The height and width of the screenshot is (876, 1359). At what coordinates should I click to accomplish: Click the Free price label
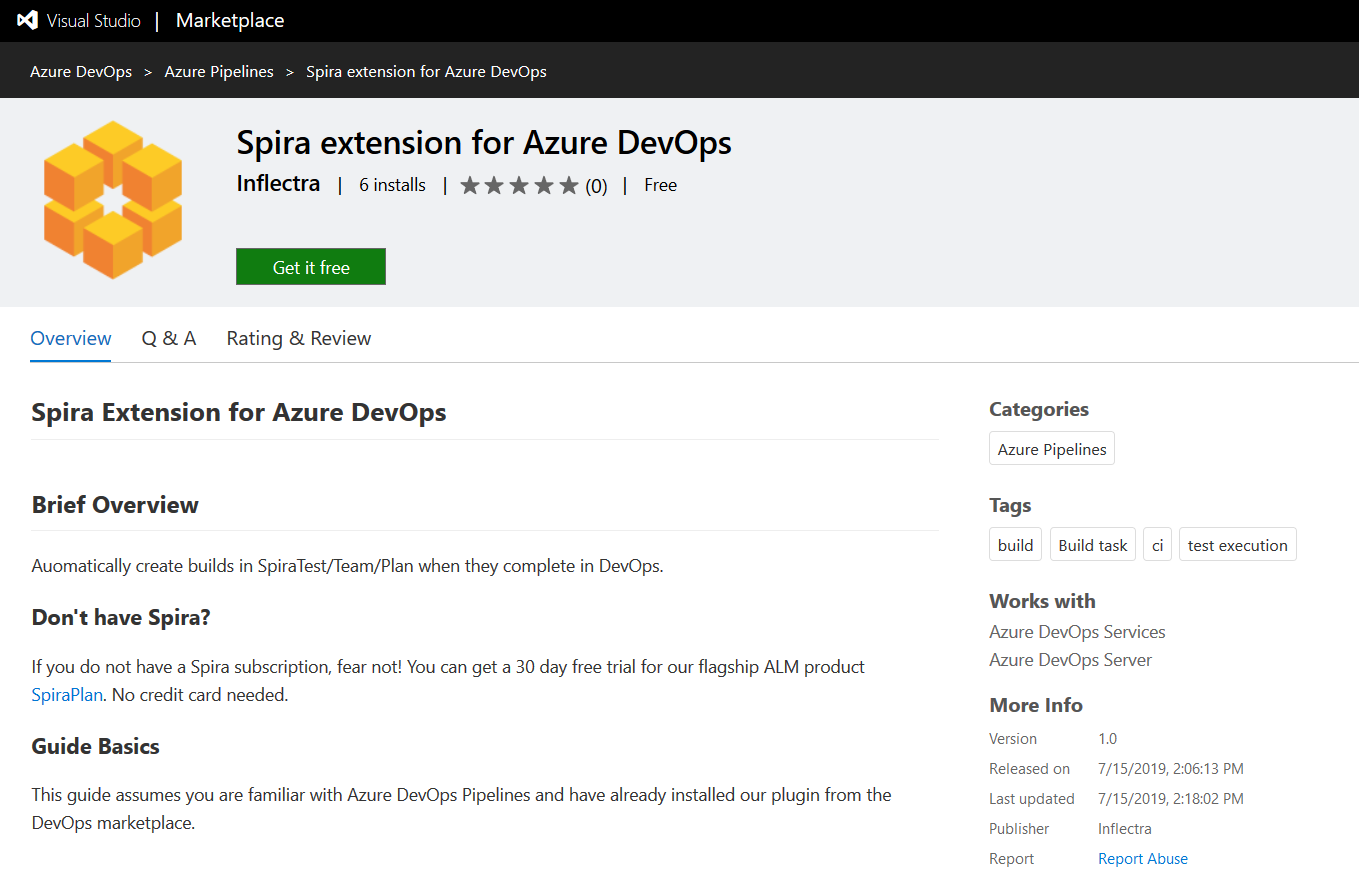660,185
